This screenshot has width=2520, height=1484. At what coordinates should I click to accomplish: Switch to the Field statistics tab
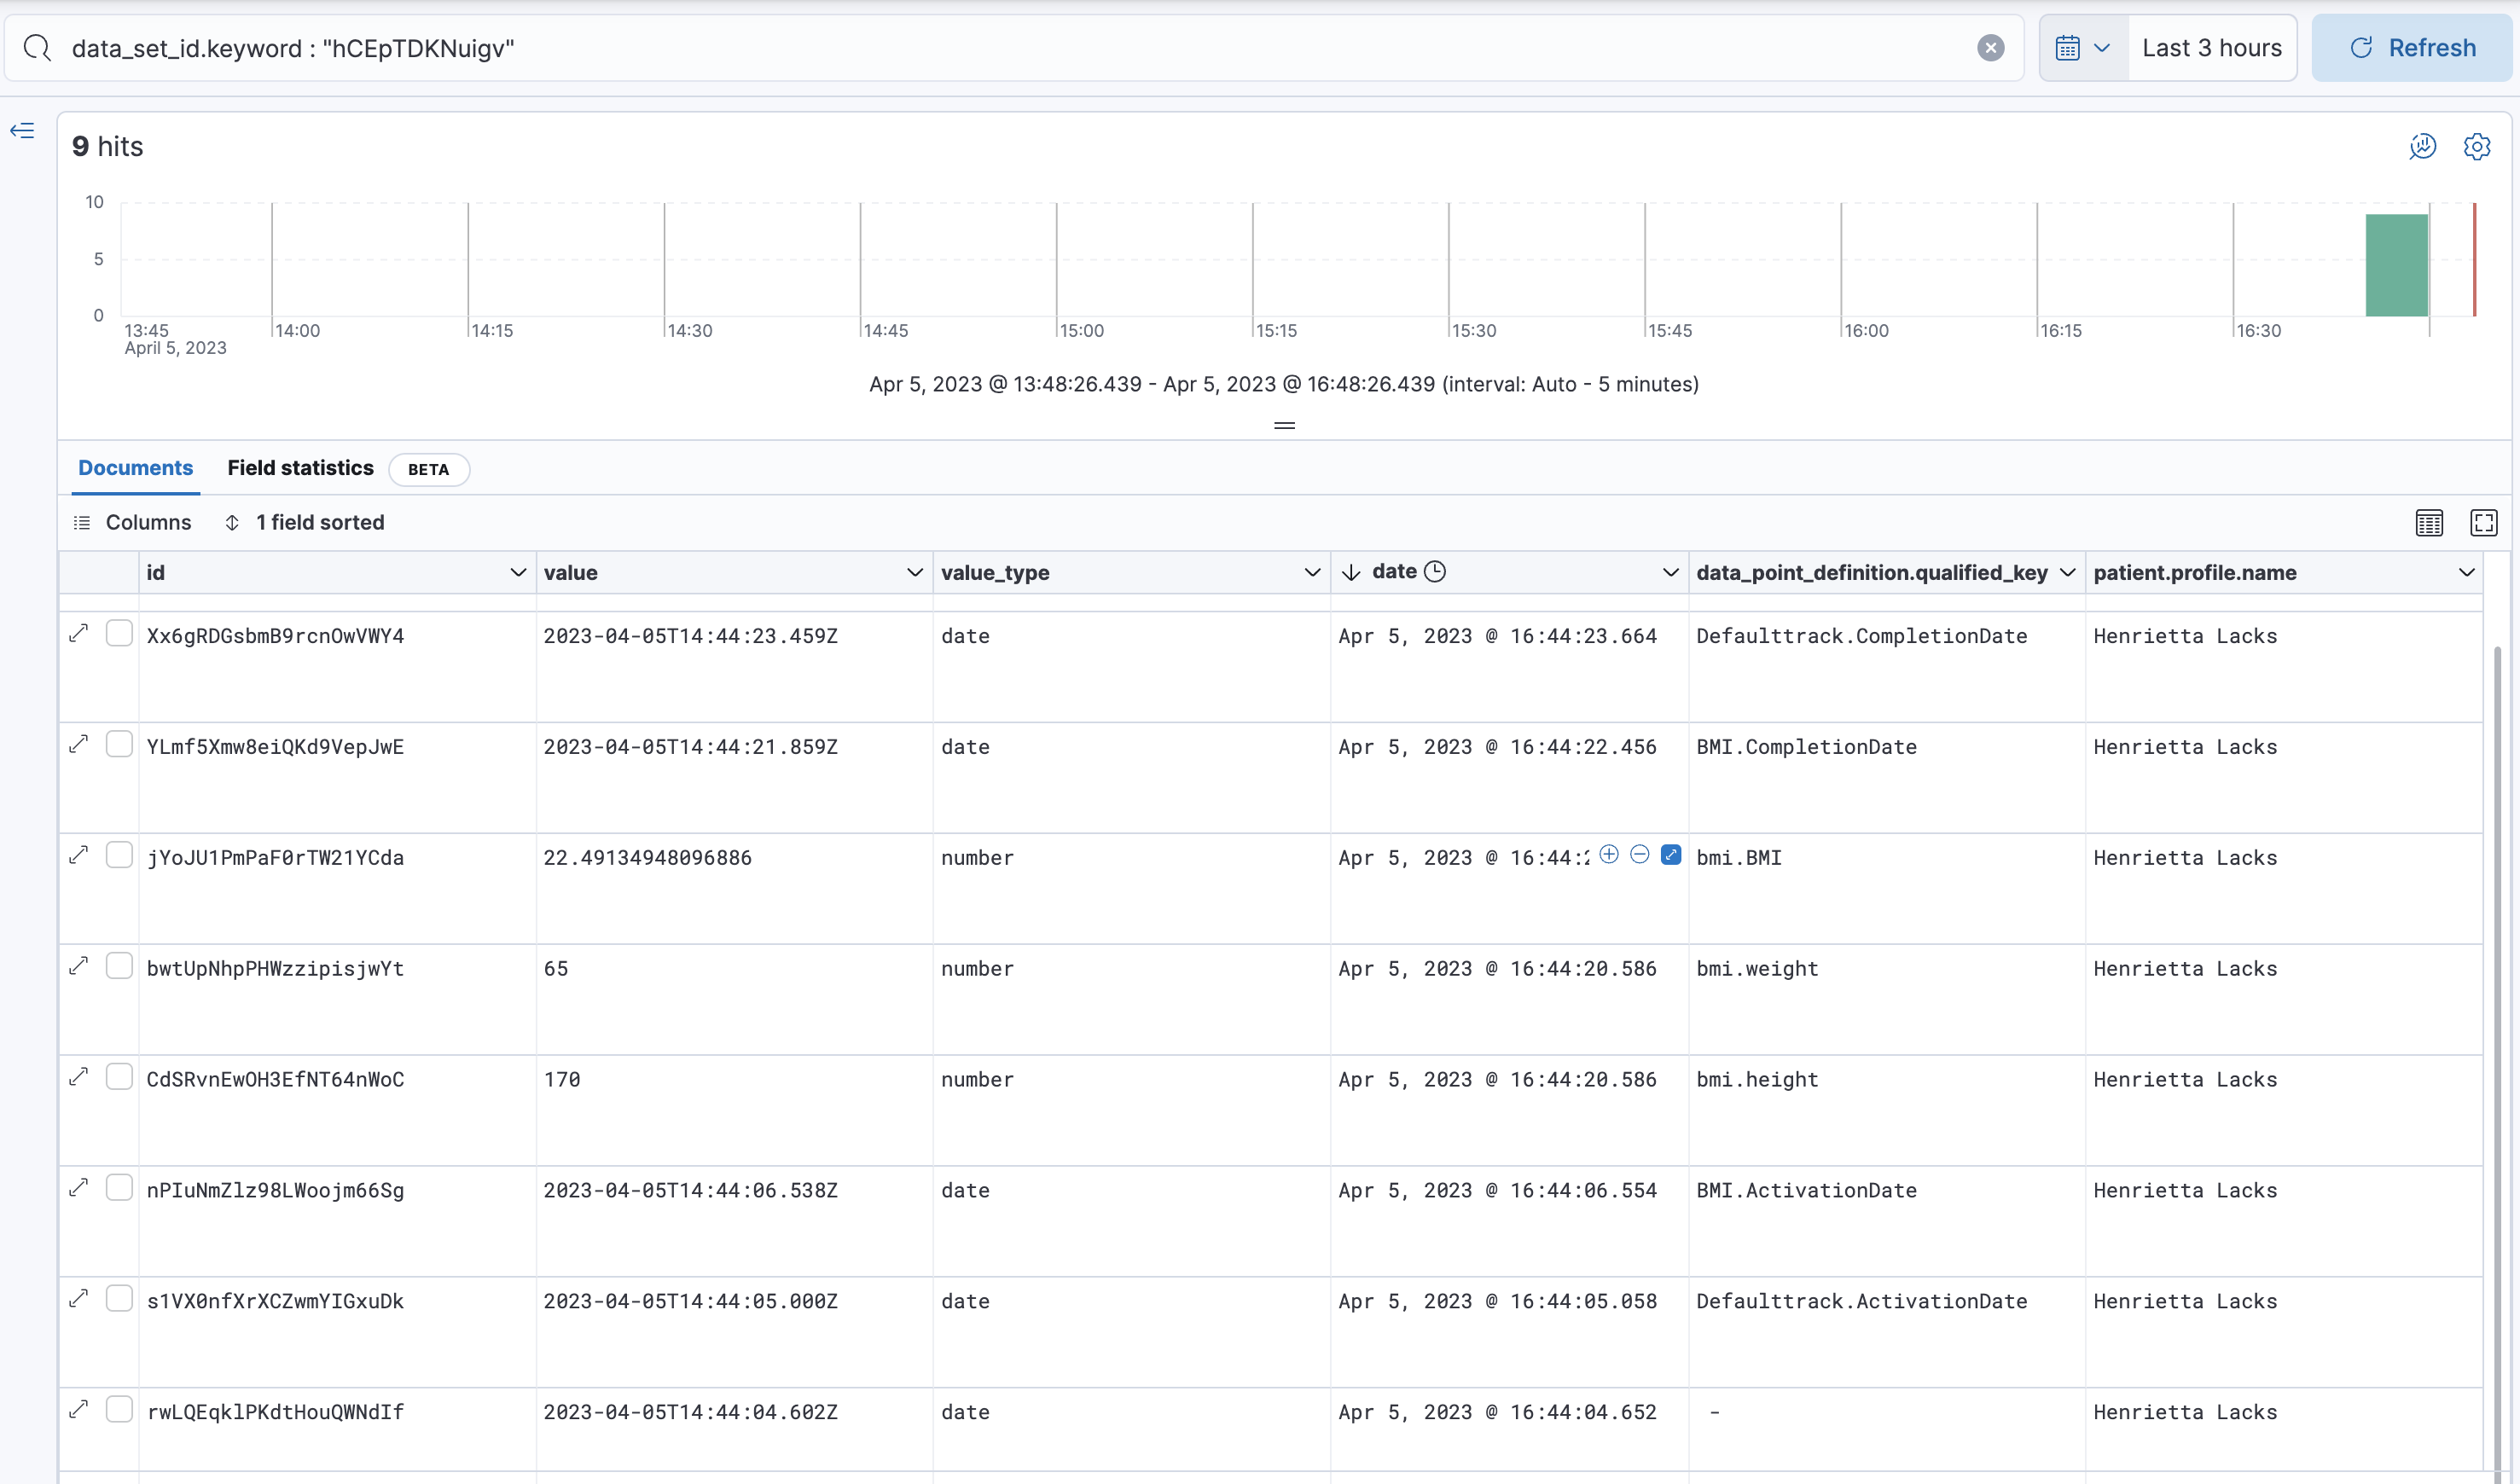point(300,468)
